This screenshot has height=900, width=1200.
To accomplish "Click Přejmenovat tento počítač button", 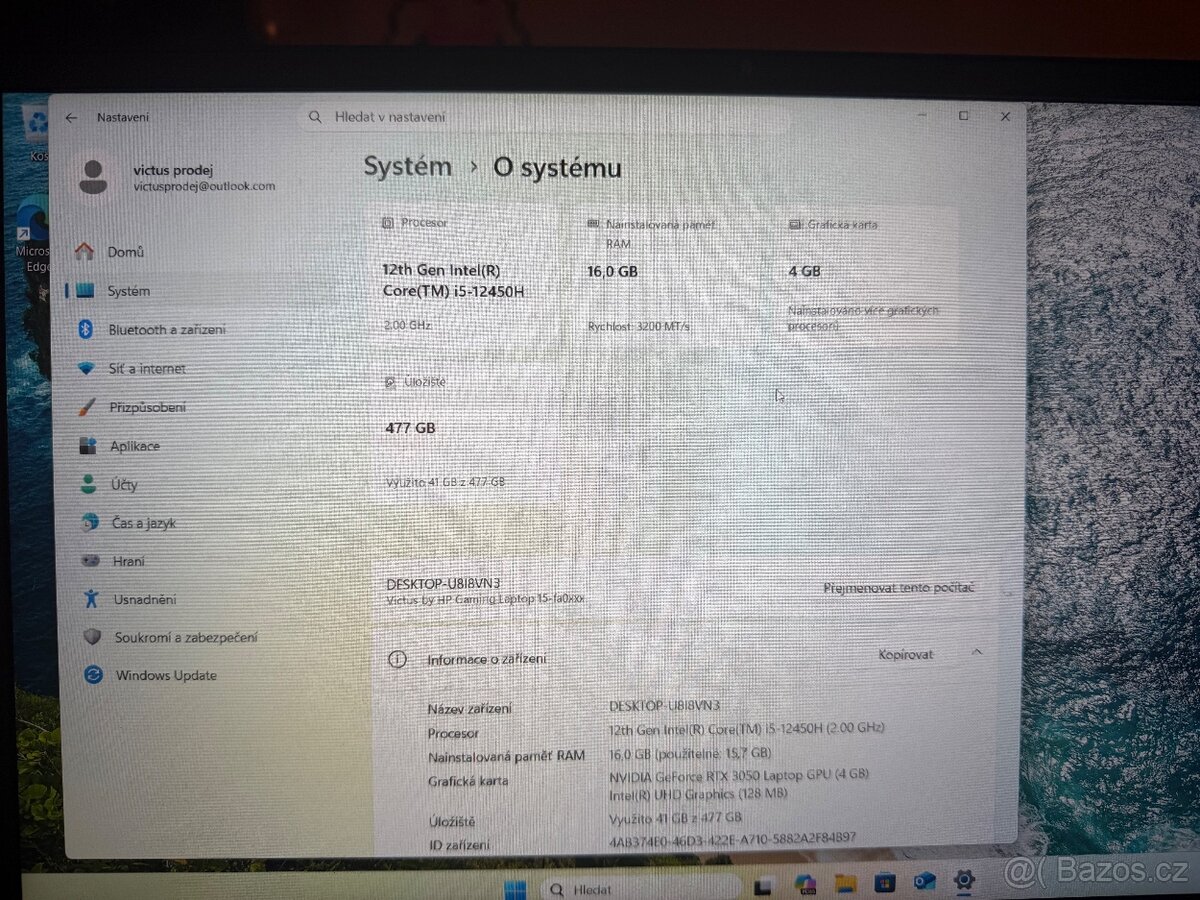I will point(898,588).
